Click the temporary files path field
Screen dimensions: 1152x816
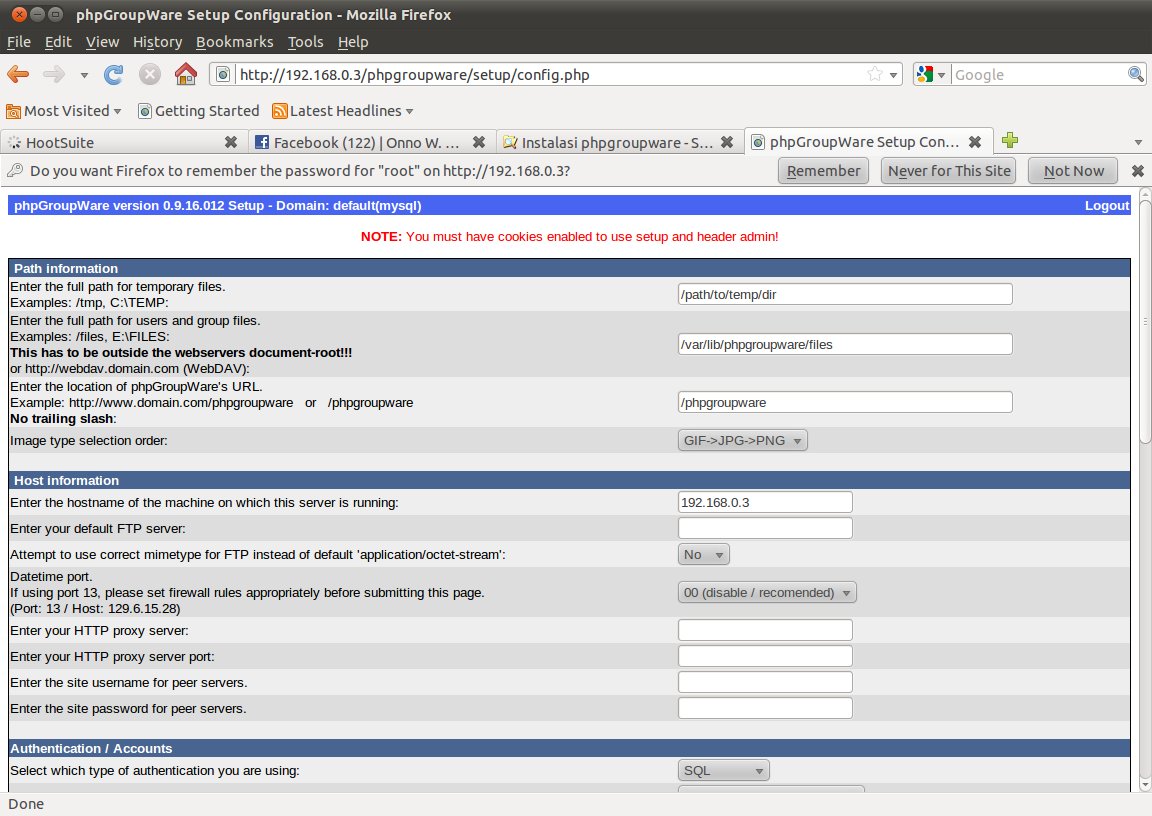coord(845,294)
